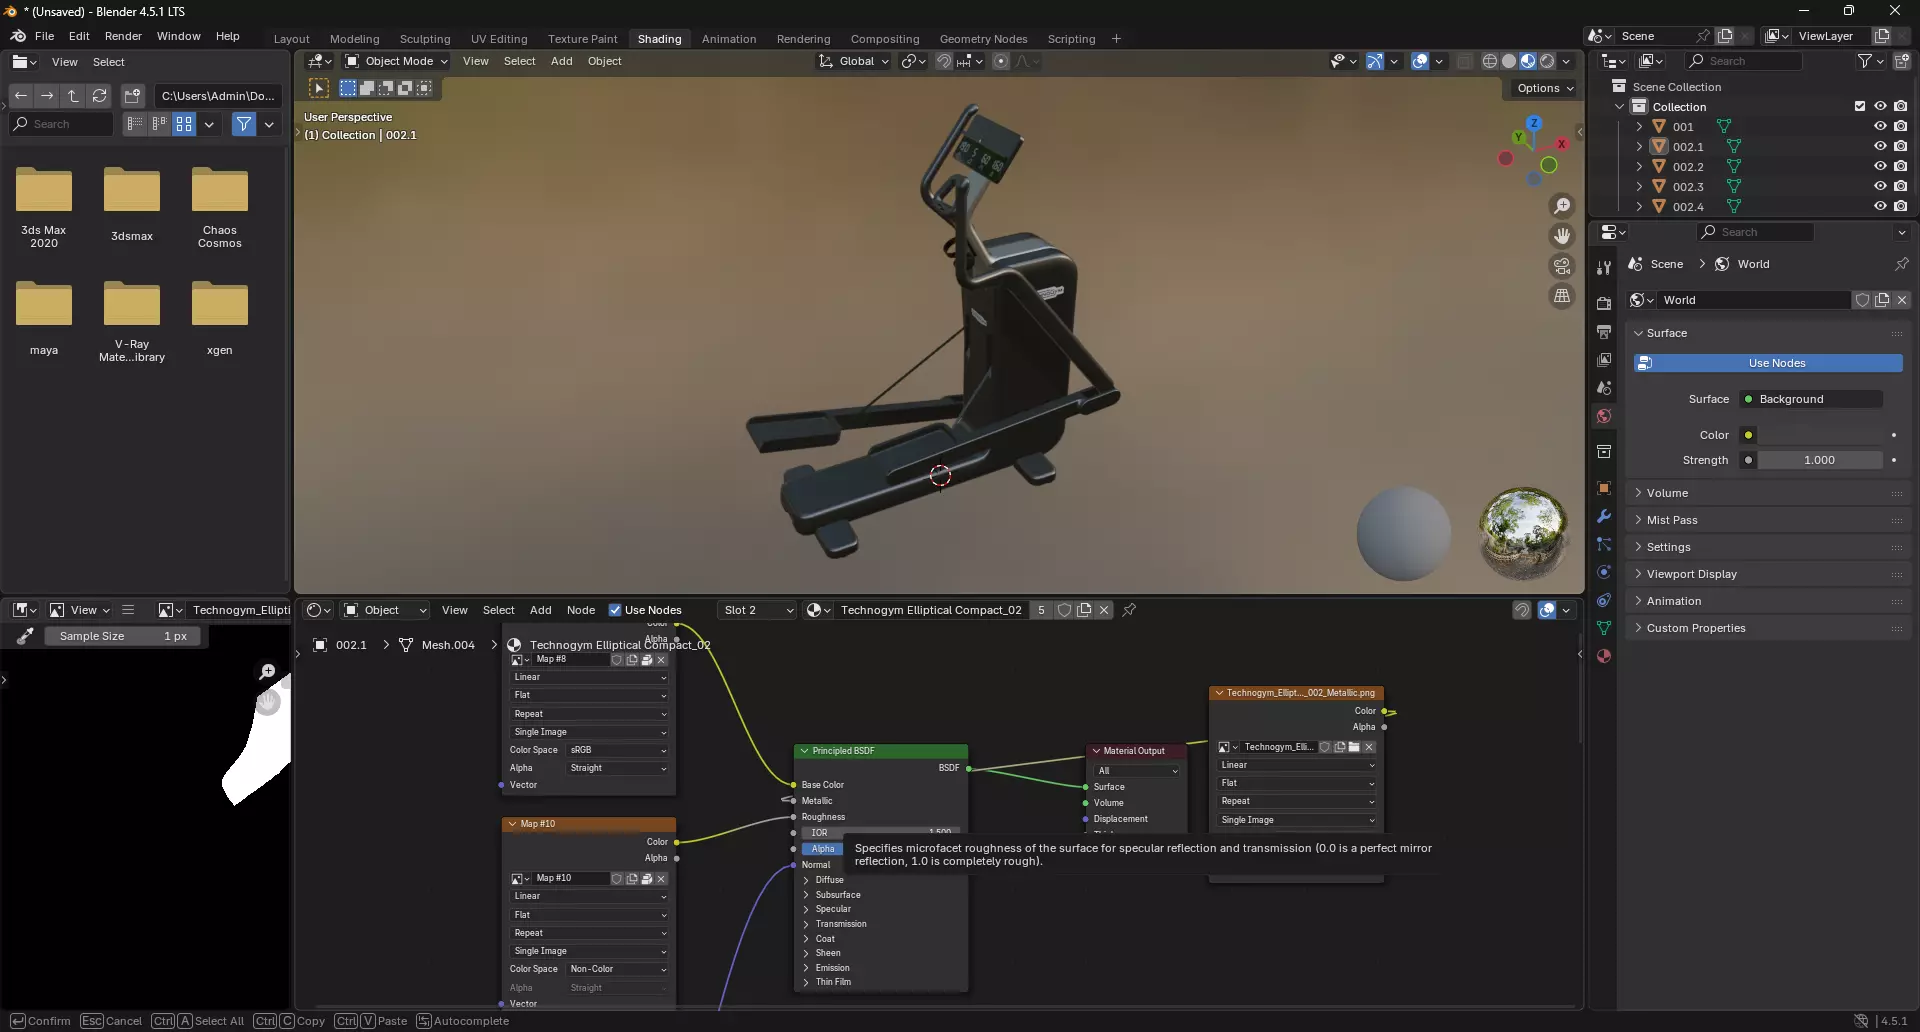Switch to the UV Editing workspace tab
Viewport: 1920px width, 1032px height.
[499, 39]
